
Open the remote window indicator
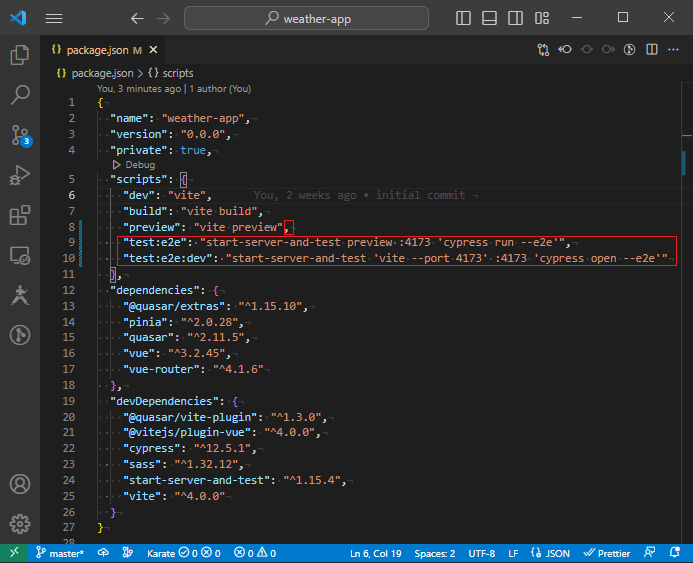[x=14, y=553]
